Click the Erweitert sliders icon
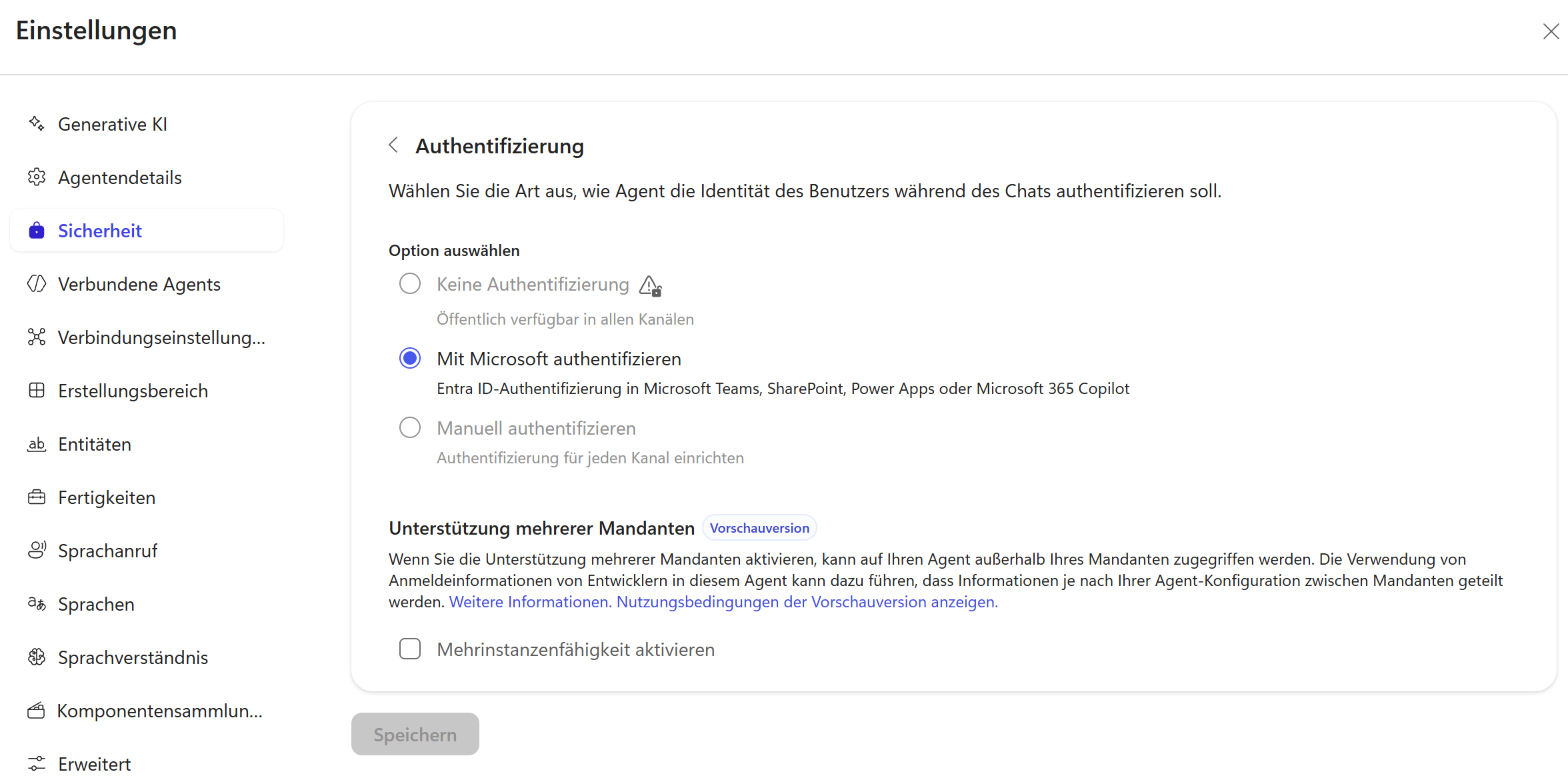Screen dimensions: 1568x784 tap(37, 764)
